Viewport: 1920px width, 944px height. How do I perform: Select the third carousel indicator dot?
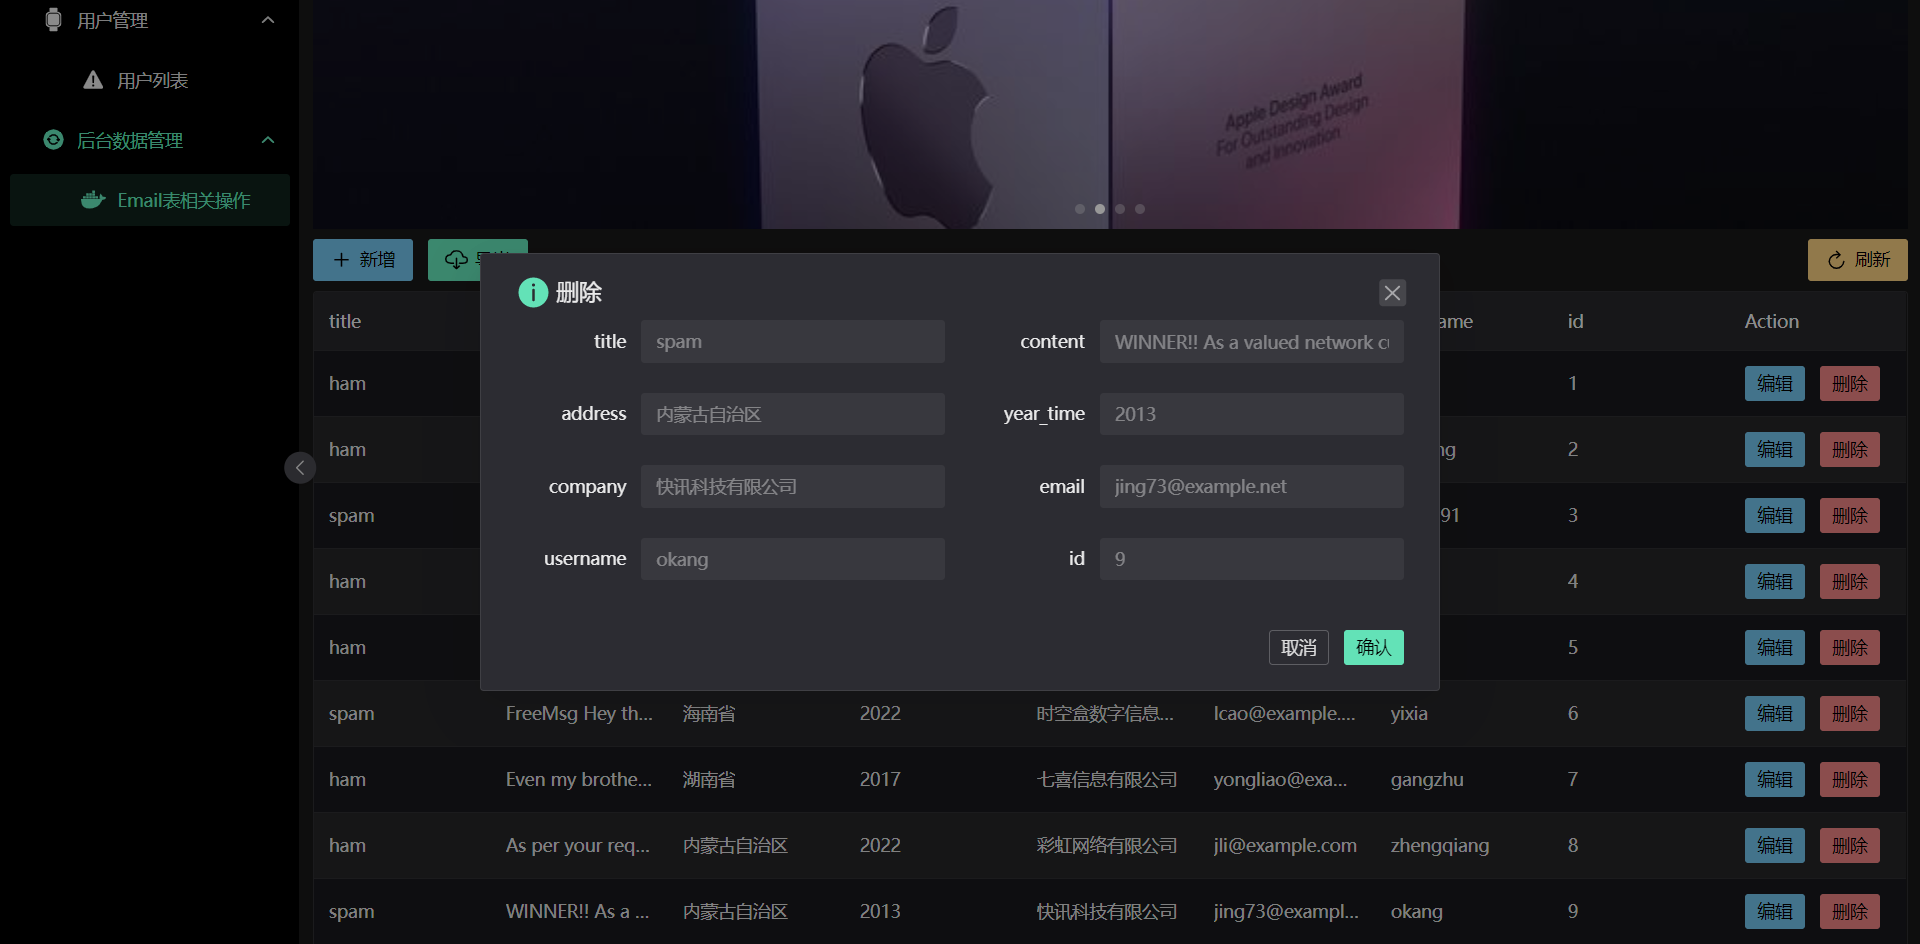click(x=1120, y=209)
